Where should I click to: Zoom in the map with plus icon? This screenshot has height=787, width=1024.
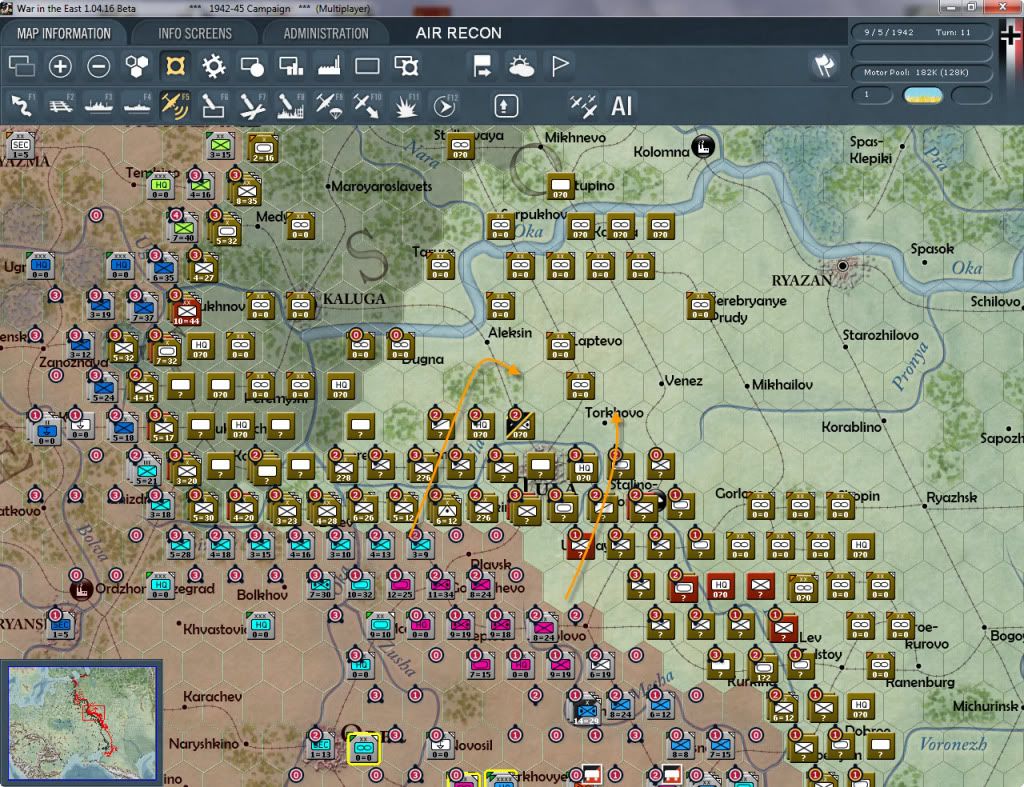(x=60, y=66)
